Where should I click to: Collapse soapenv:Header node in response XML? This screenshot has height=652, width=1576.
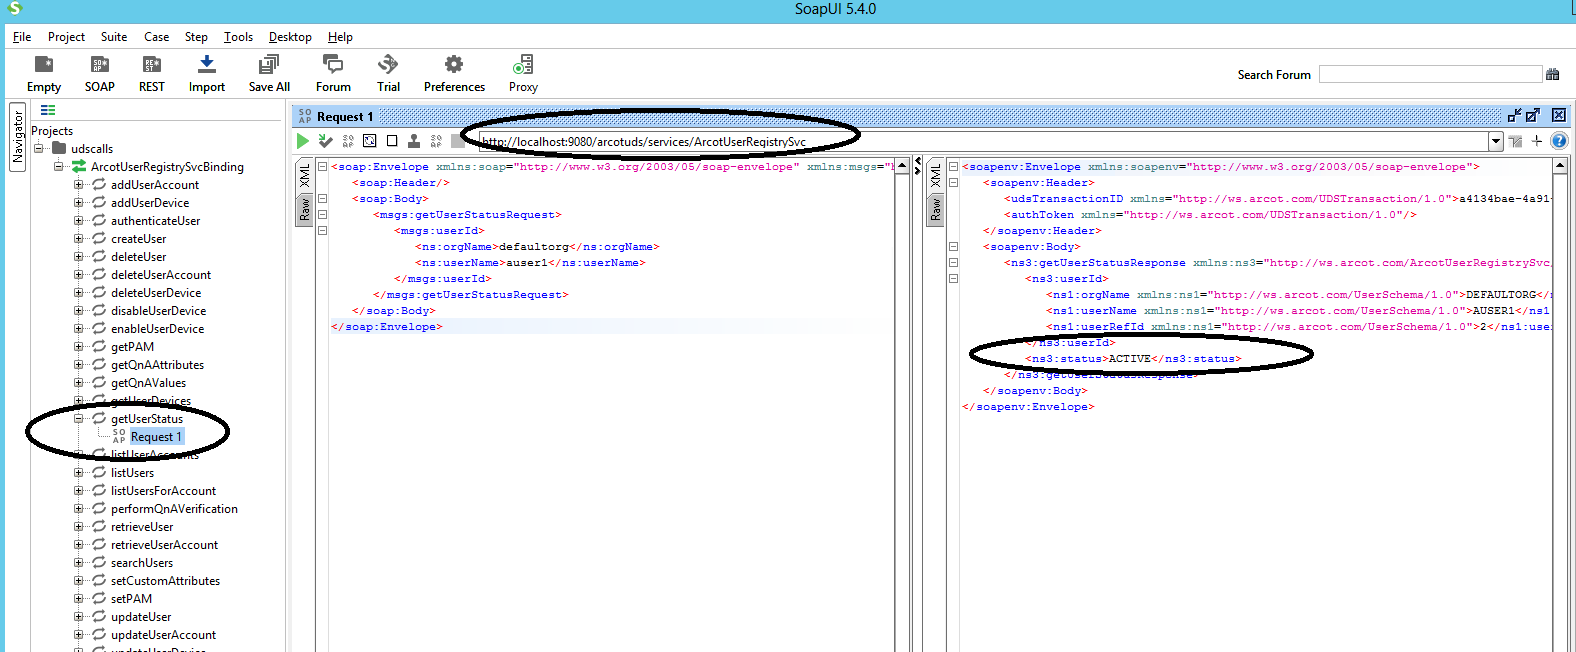[954, 183]
